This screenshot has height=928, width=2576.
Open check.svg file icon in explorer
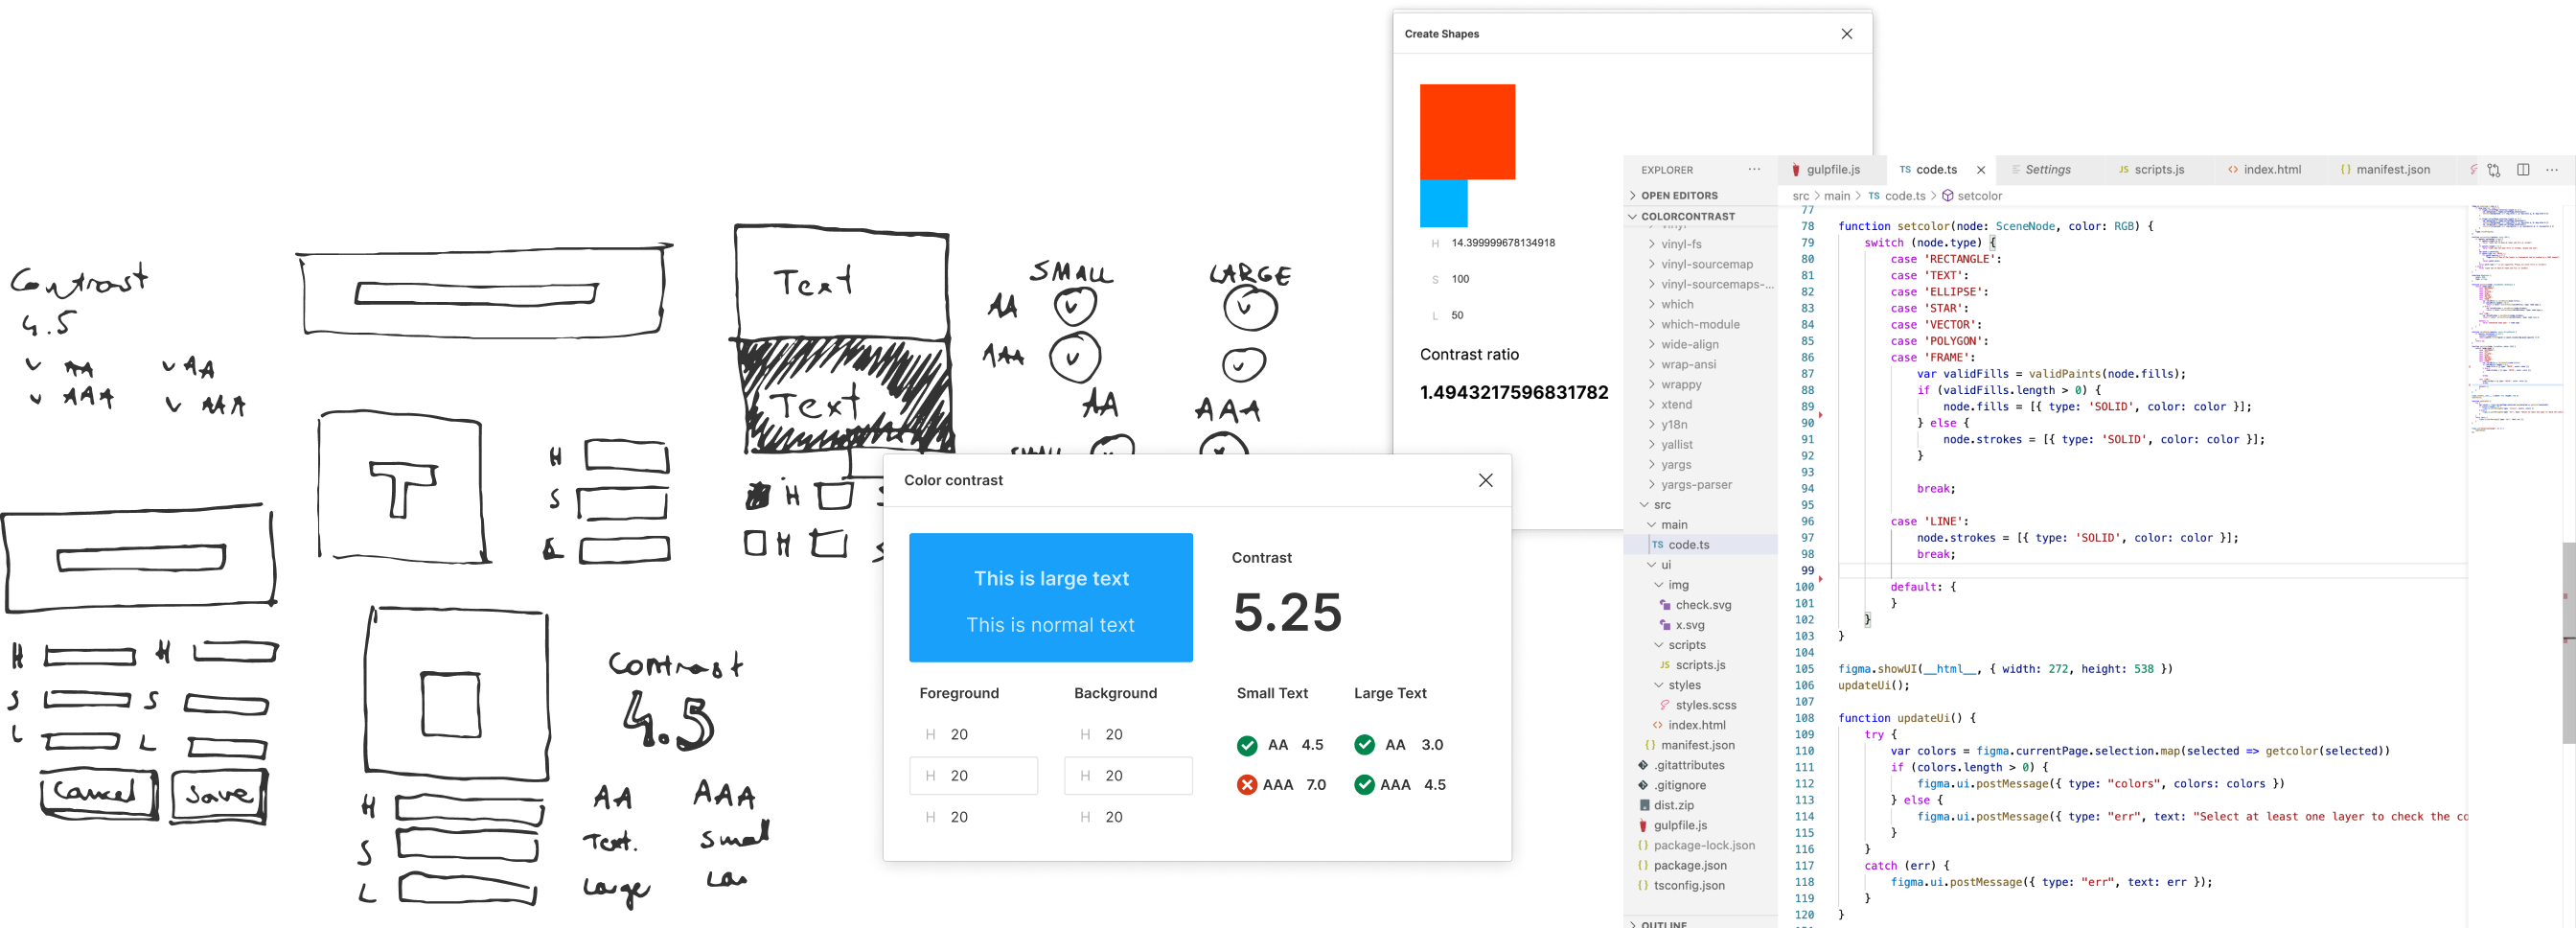point(1665,605)
